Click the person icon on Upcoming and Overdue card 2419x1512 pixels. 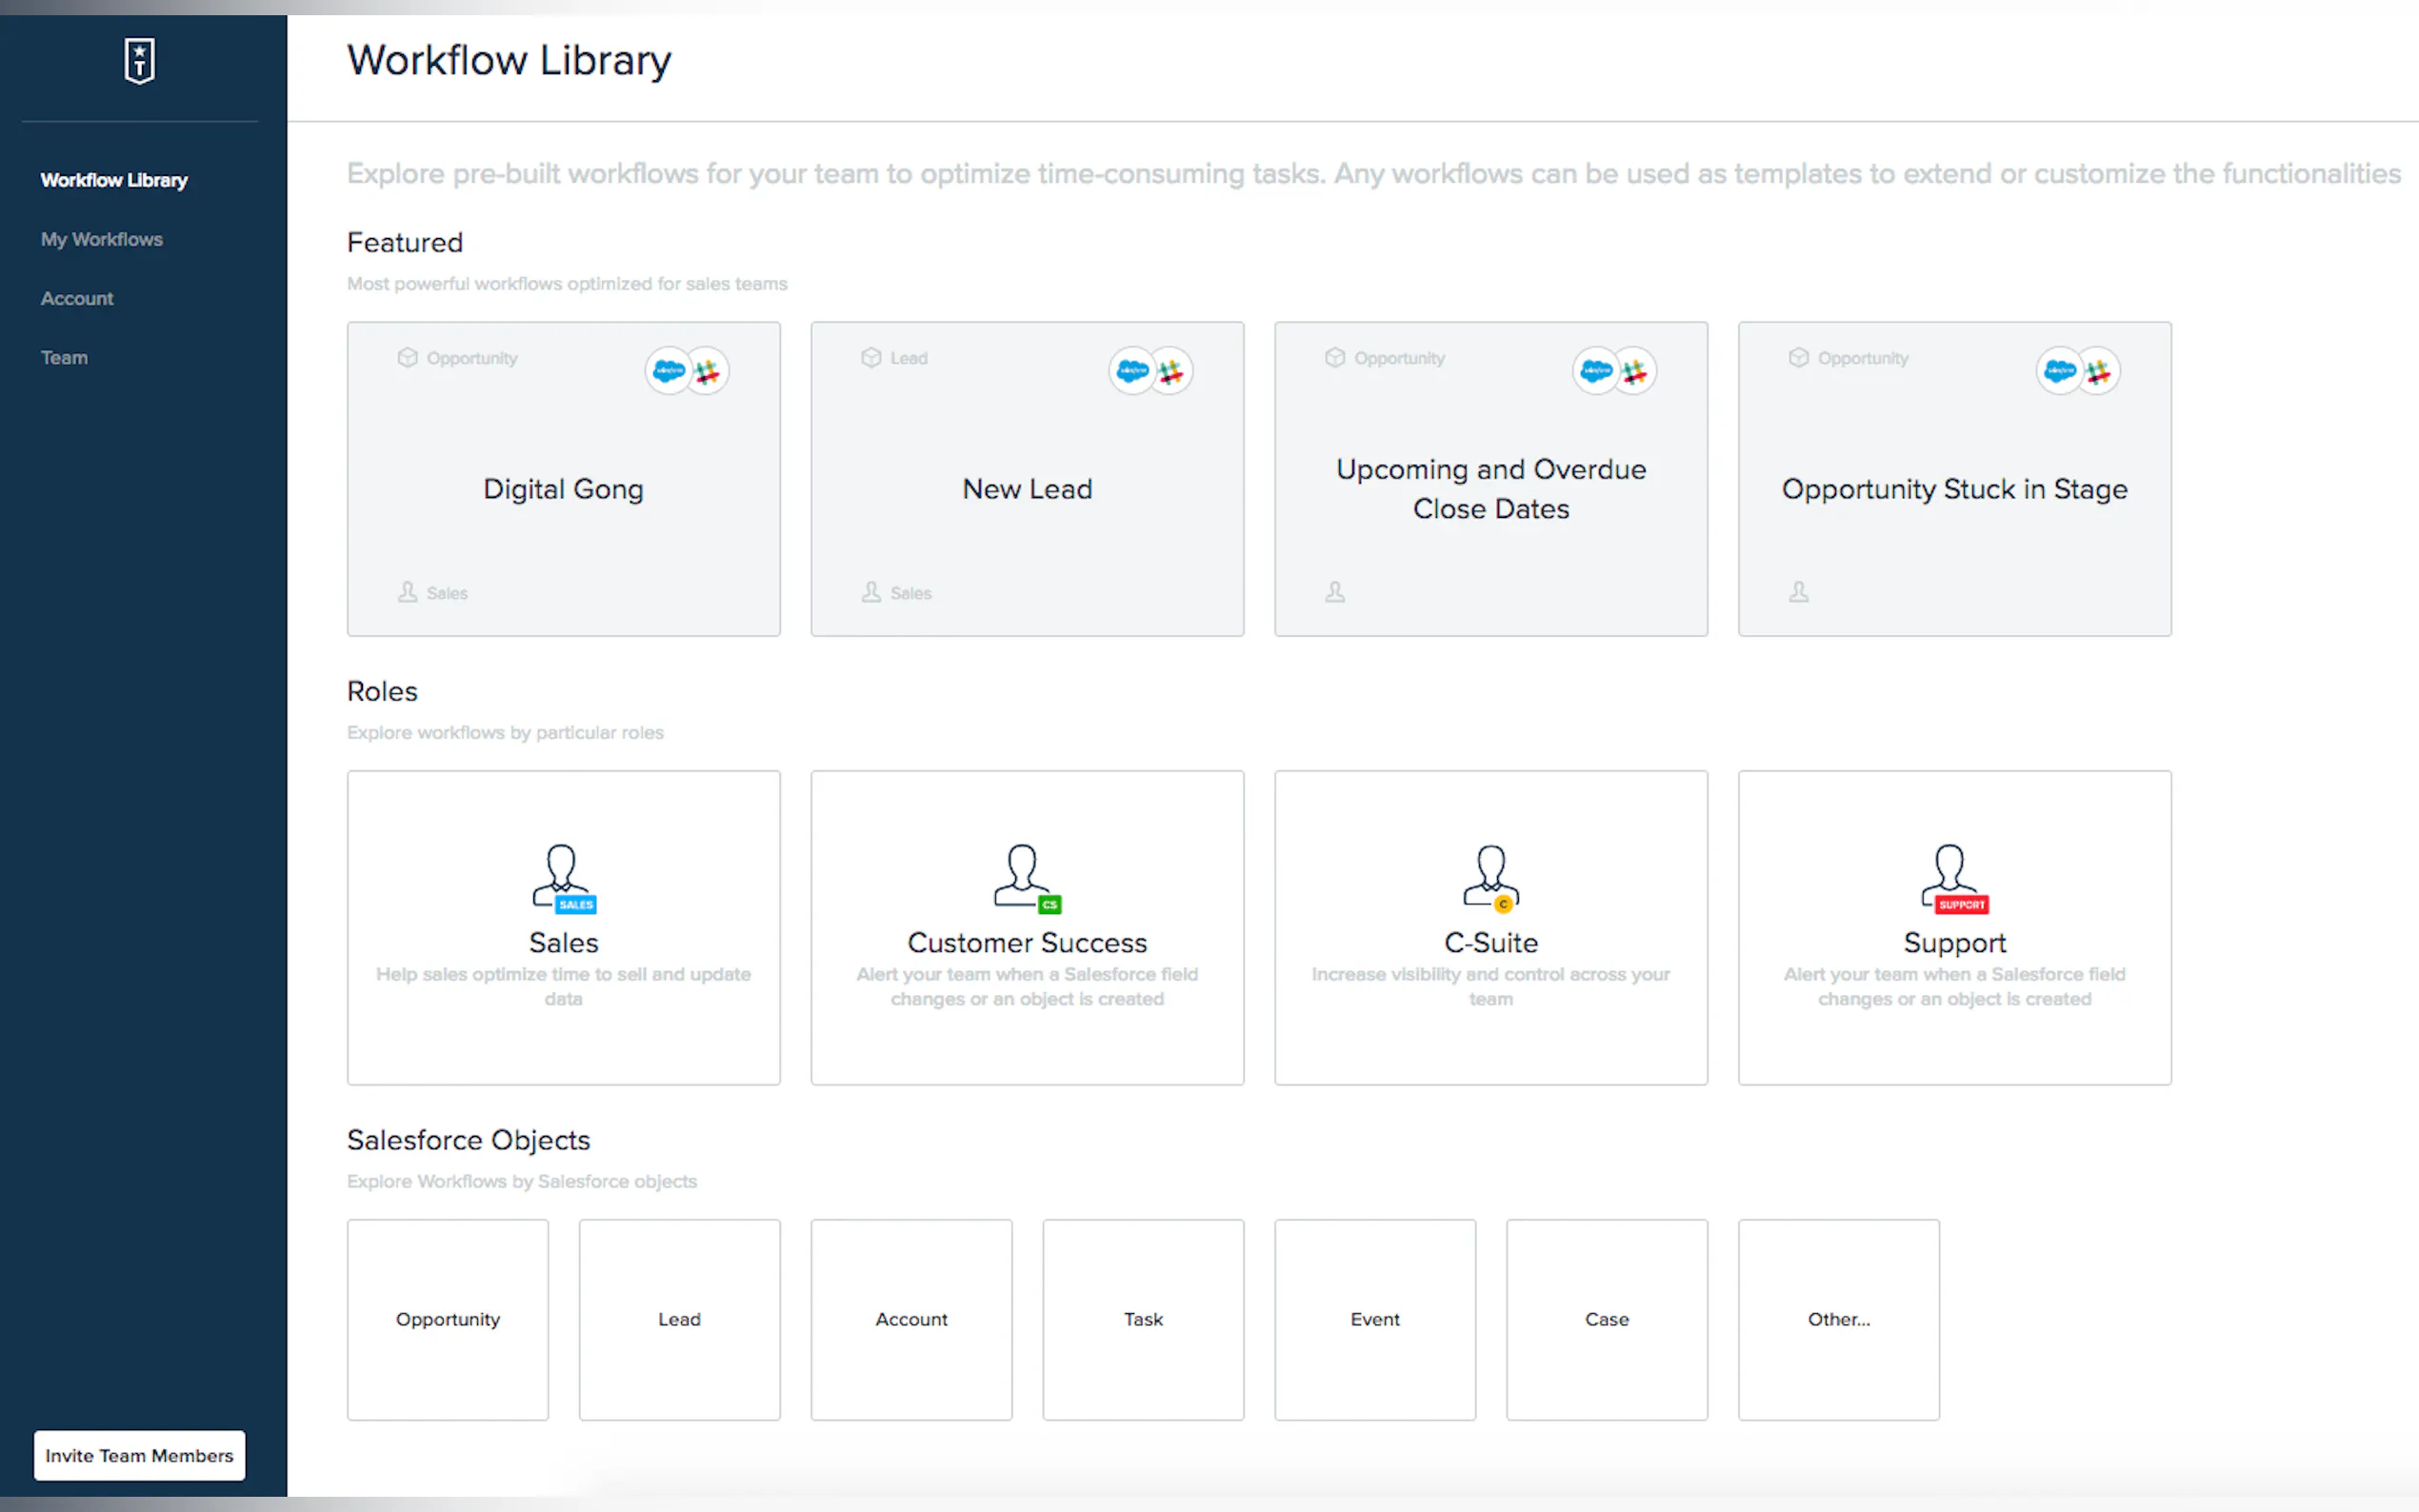[1335, 592]
